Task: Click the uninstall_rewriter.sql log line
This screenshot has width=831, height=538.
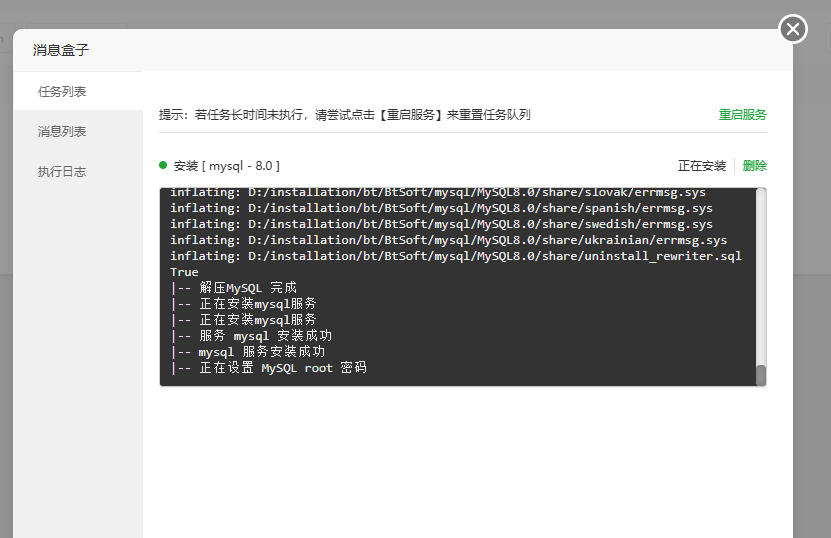Action: coord(456,256)
